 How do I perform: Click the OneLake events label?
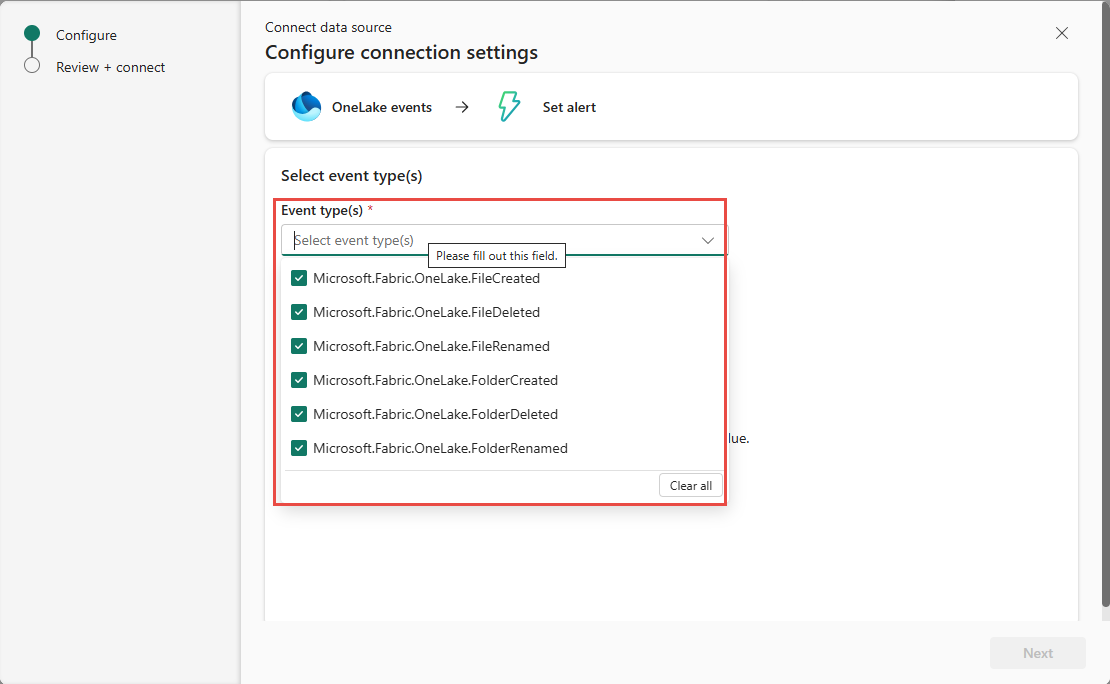tap(382, 107)
